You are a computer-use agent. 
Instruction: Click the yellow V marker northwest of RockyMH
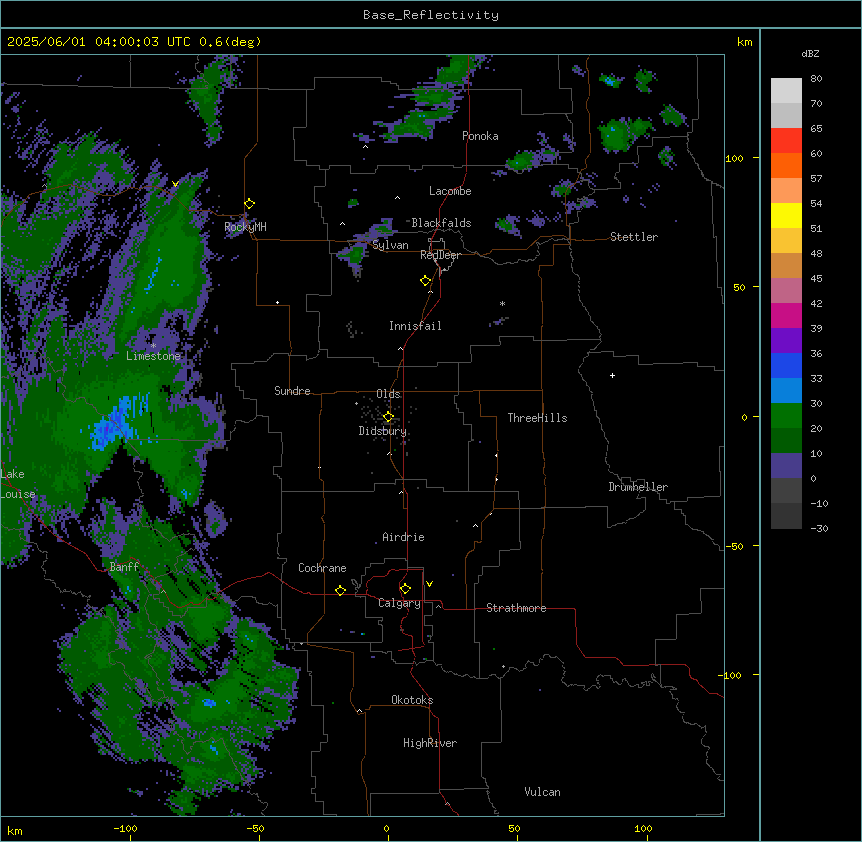coord(175,184)
